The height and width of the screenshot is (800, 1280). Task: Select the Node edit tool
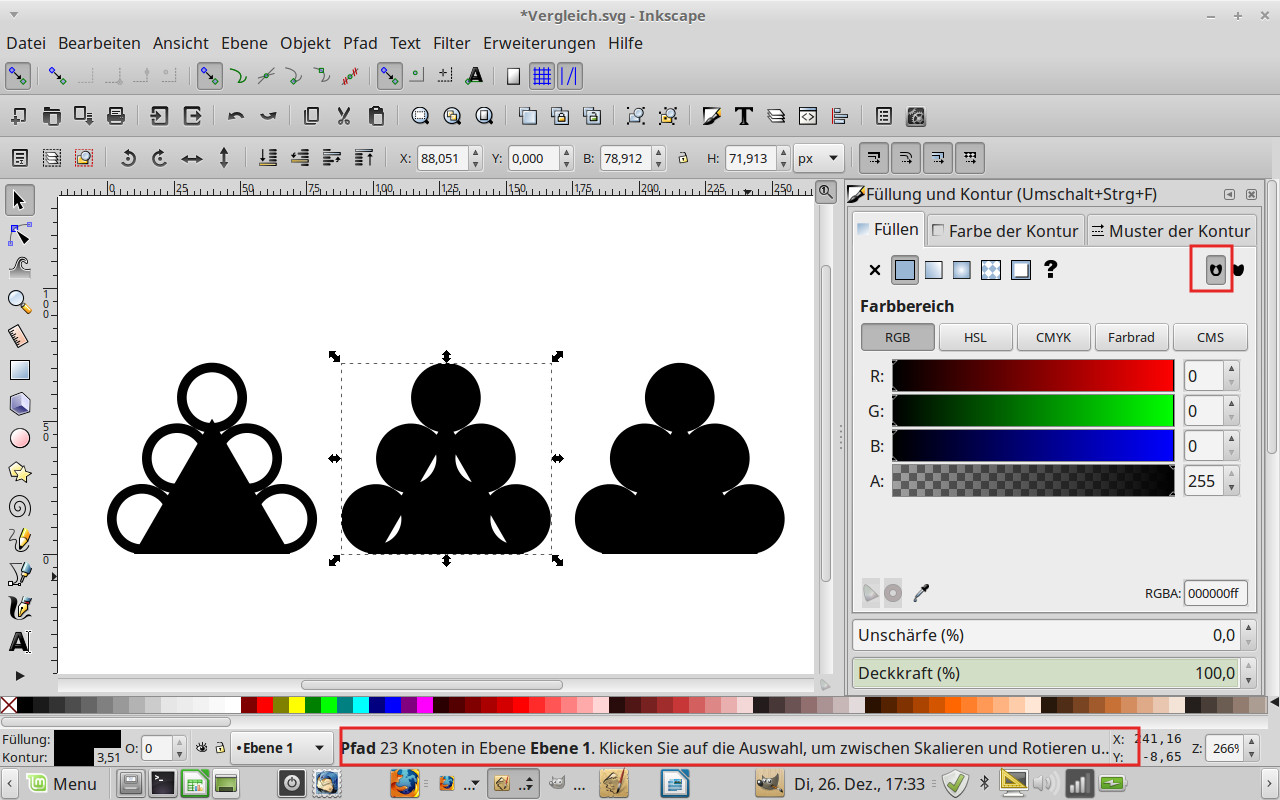pos(20,234)
